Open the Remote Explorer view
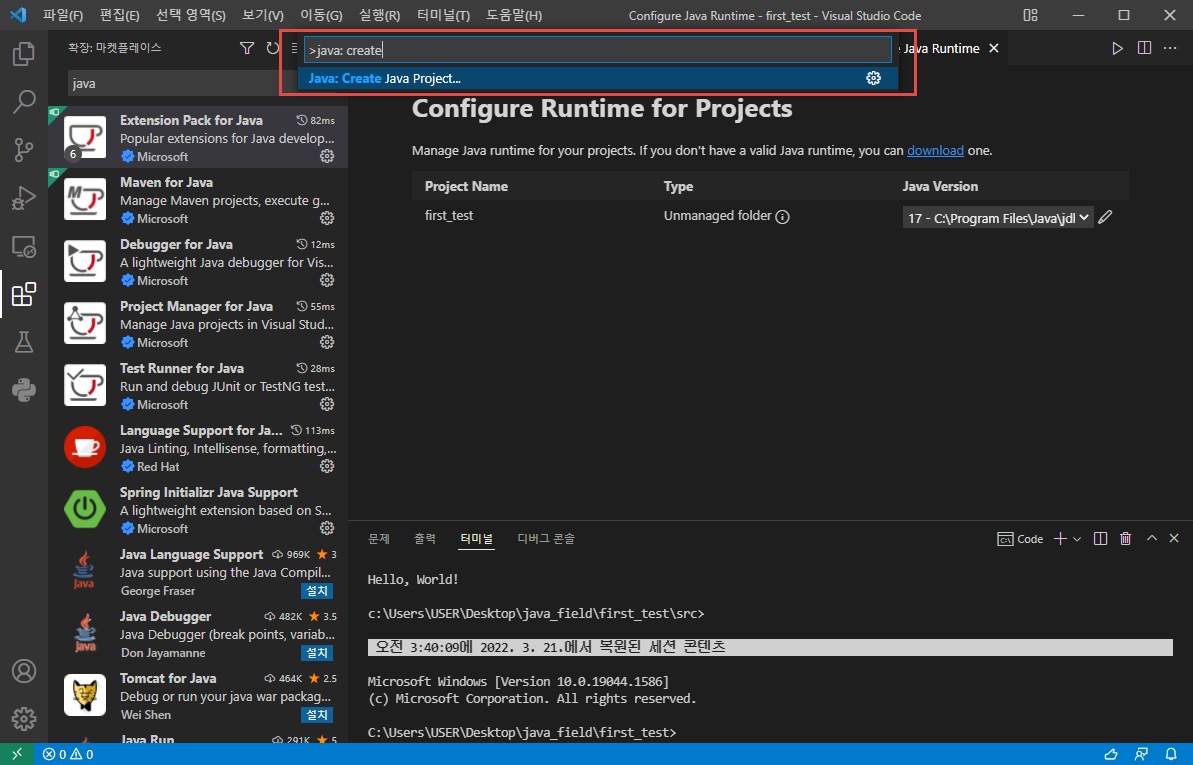The width and height of the screenshot is (1193, 765). click(x=24, y=246)
